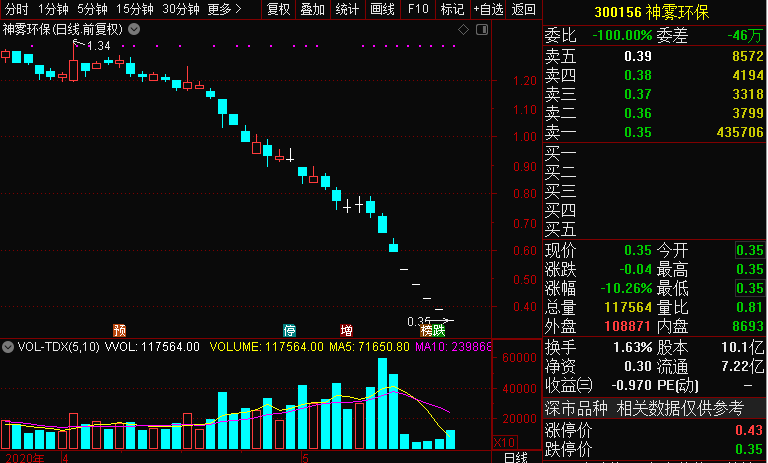
Task: Click the 榜跌 marker on chart
Action: pyautogui.click(x=433, y=331)
